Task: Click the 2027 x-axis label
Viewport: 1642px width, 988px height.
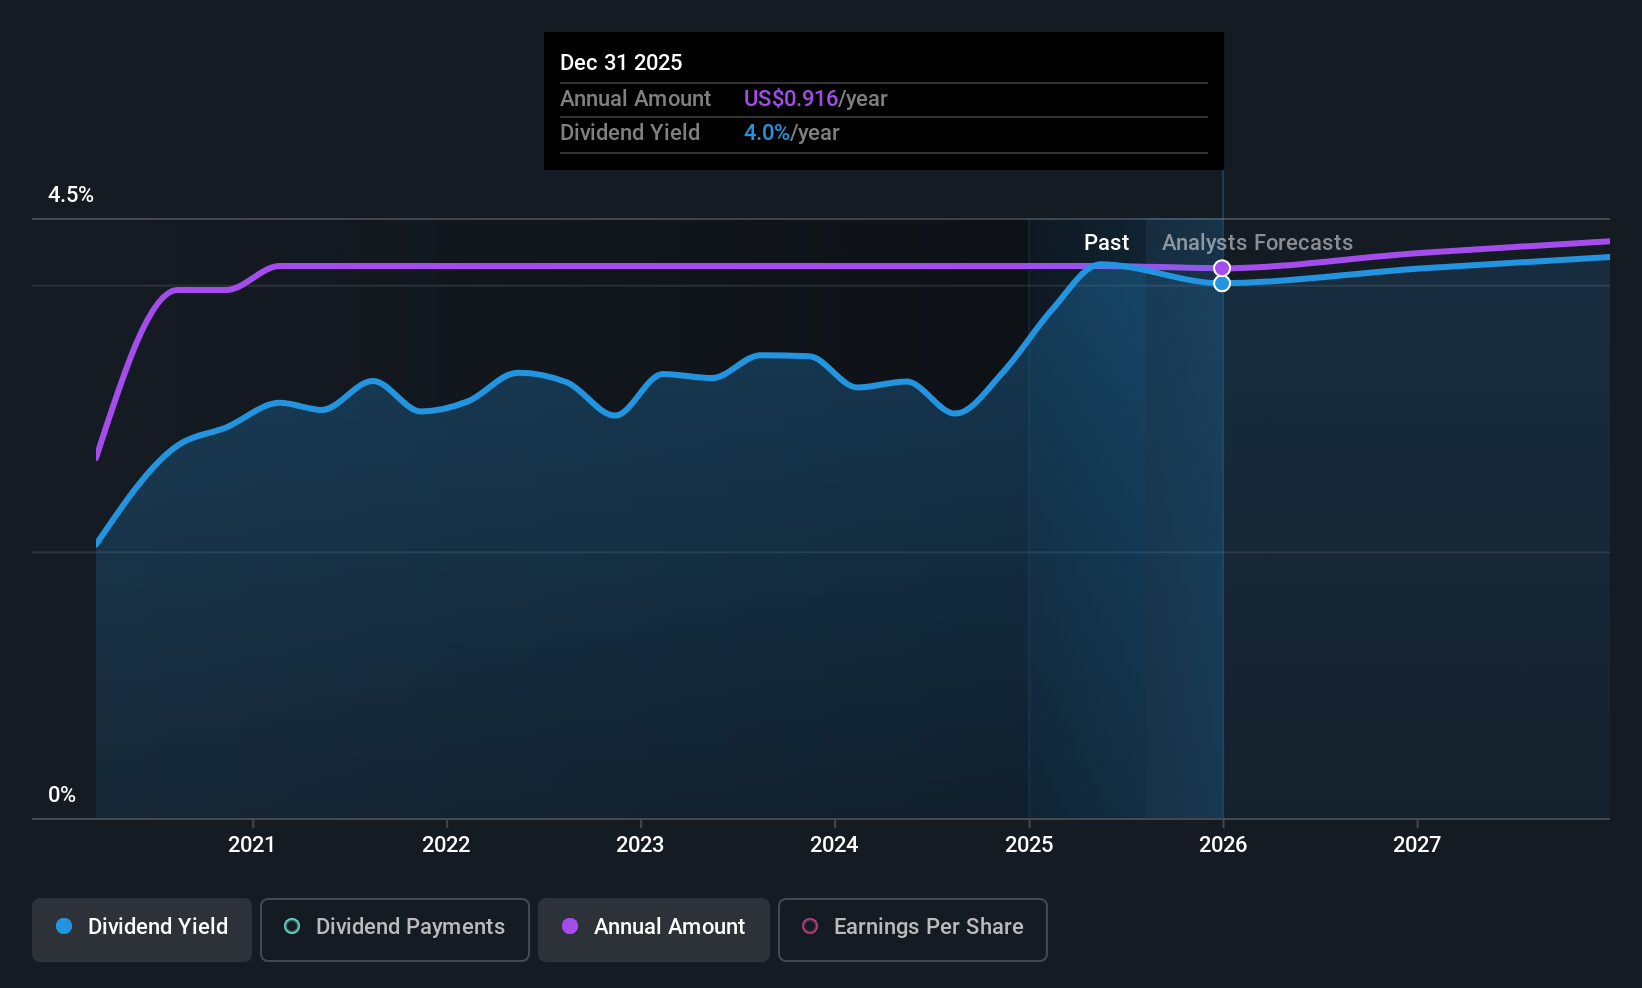Action: point(1417,844)
